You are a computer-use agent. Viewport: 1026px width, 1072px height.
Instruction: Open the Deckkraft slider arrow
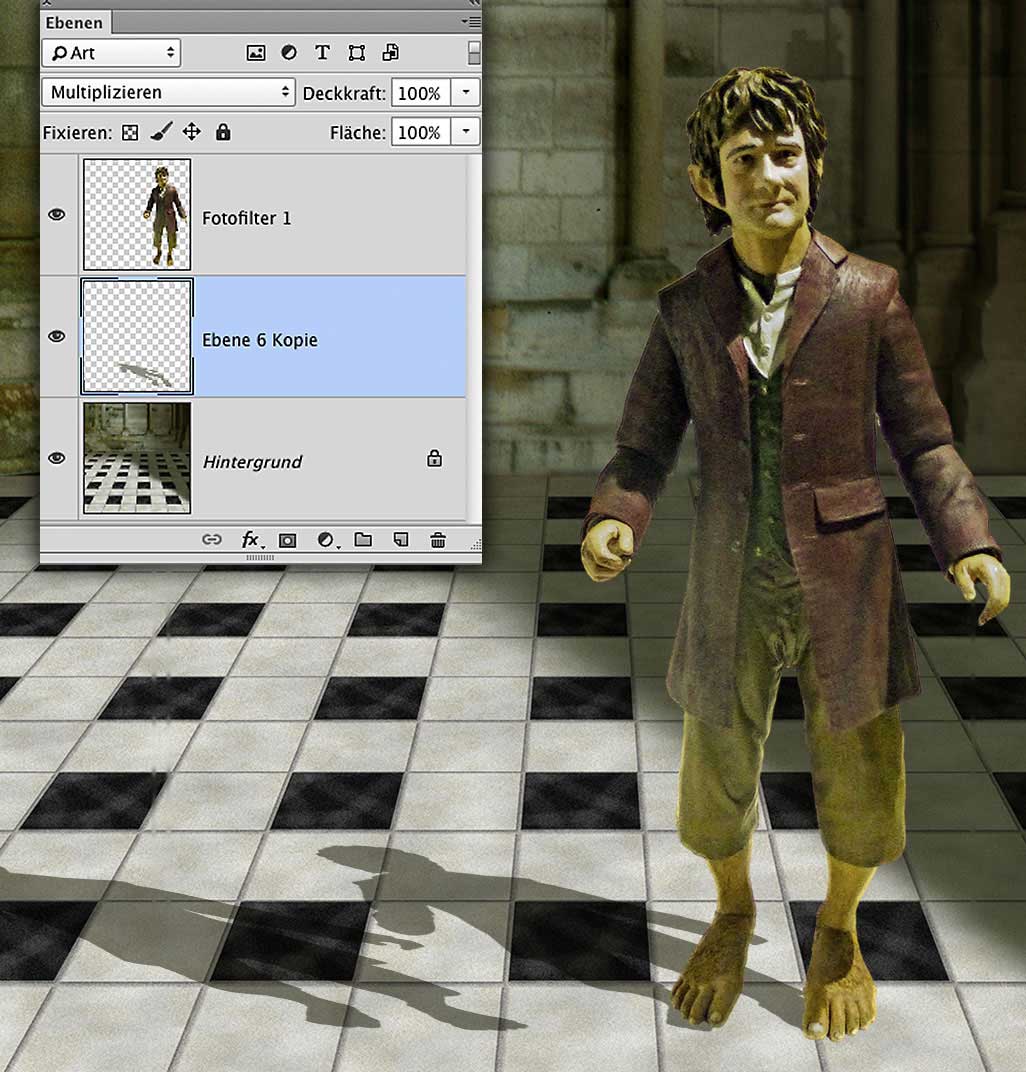click(x=466, y=92)
